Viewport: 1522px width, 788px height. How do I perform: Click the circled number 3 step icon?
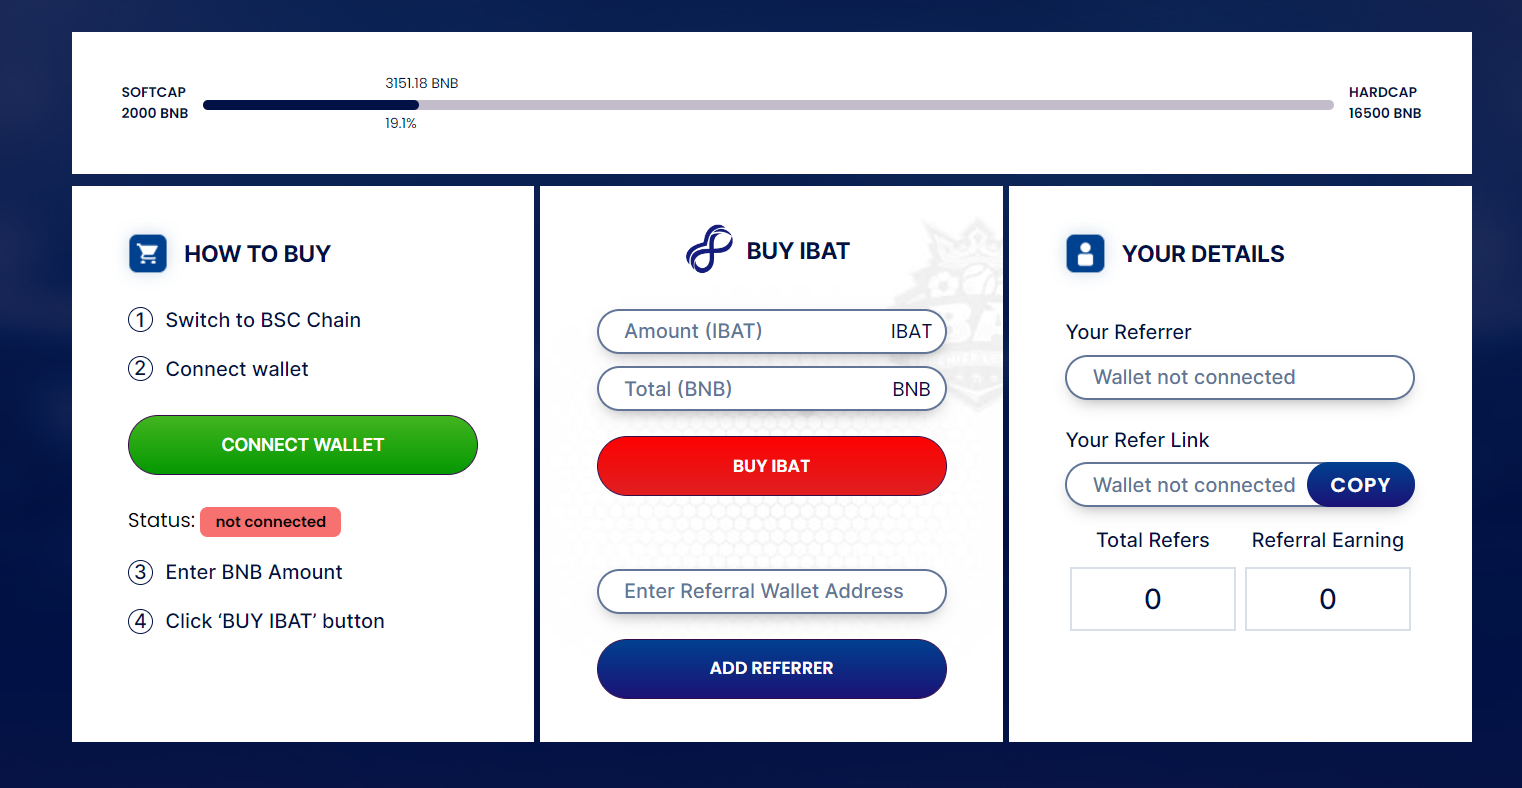click(140, 572)
